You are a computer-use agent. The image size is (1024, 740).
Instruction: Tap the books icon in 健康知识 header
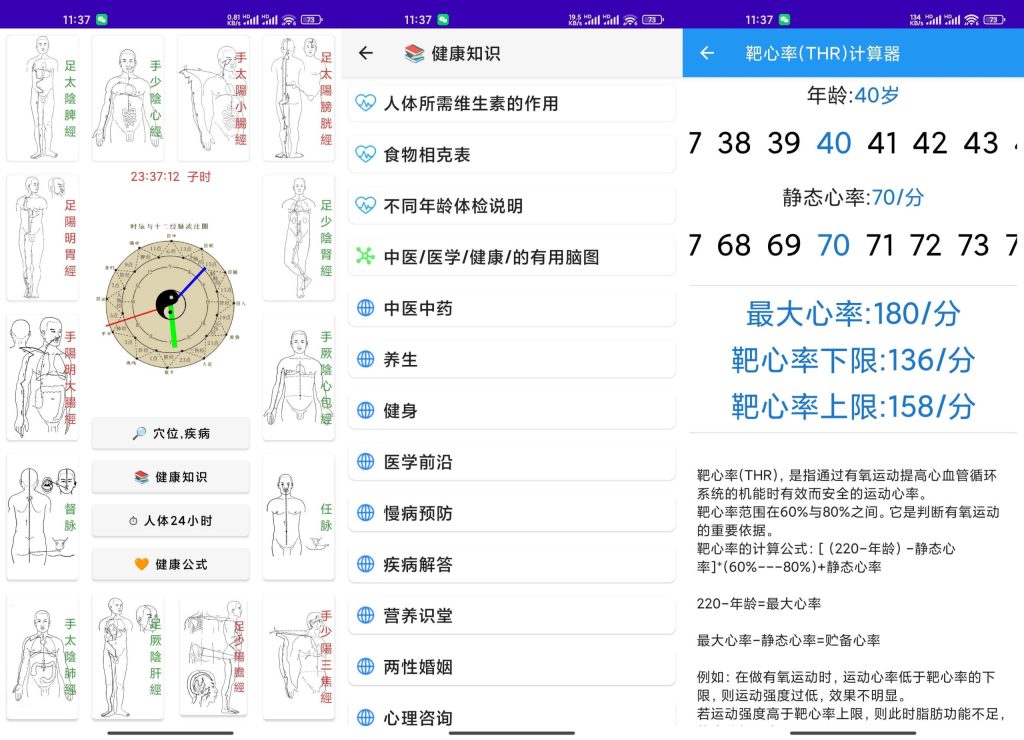coord(414,54)
